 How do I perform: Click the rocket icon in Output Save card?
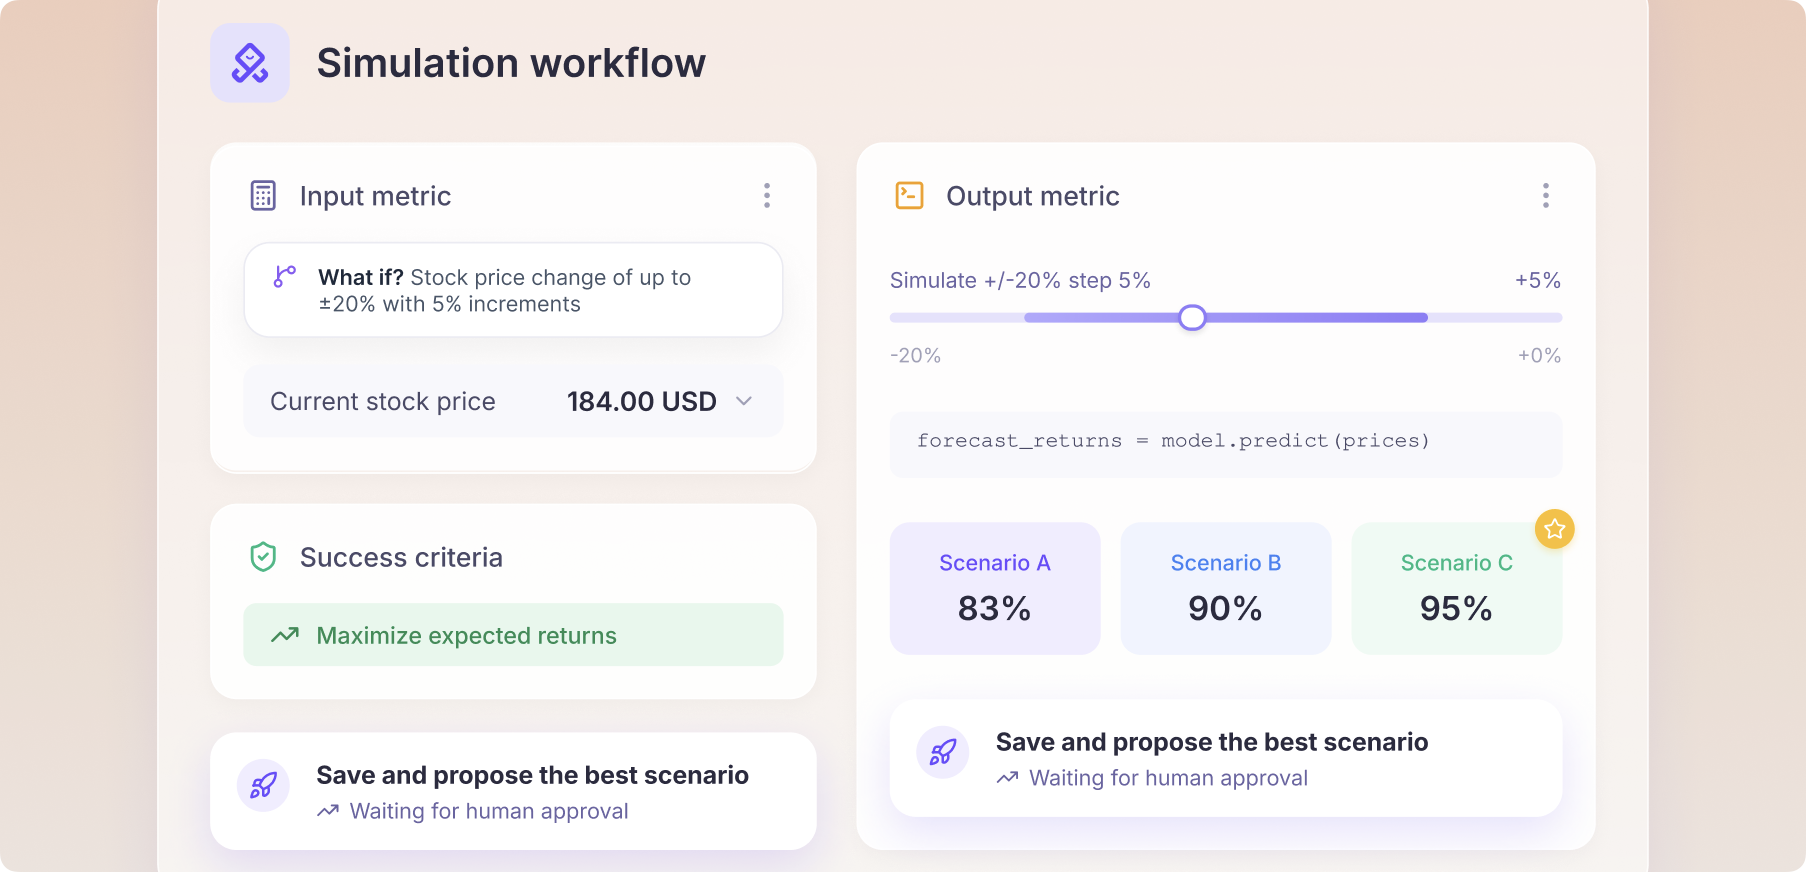(943, 752)
